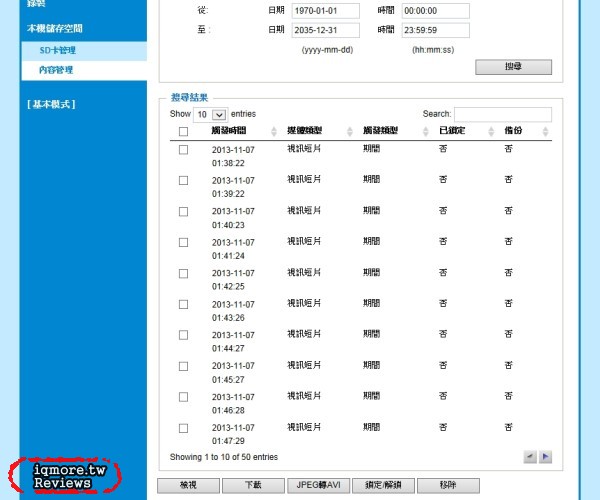Switch to 基本模式 link
This screenshot has height=500, width=600.
(x=51, y=104)
